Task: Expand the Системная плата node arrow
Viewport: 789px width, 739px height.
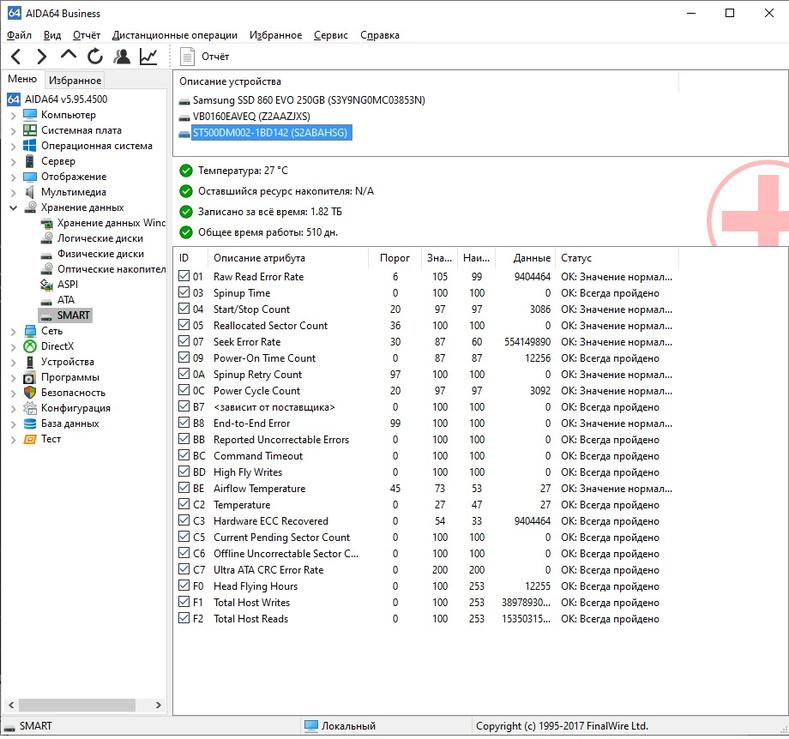Action: click(14, 131)
